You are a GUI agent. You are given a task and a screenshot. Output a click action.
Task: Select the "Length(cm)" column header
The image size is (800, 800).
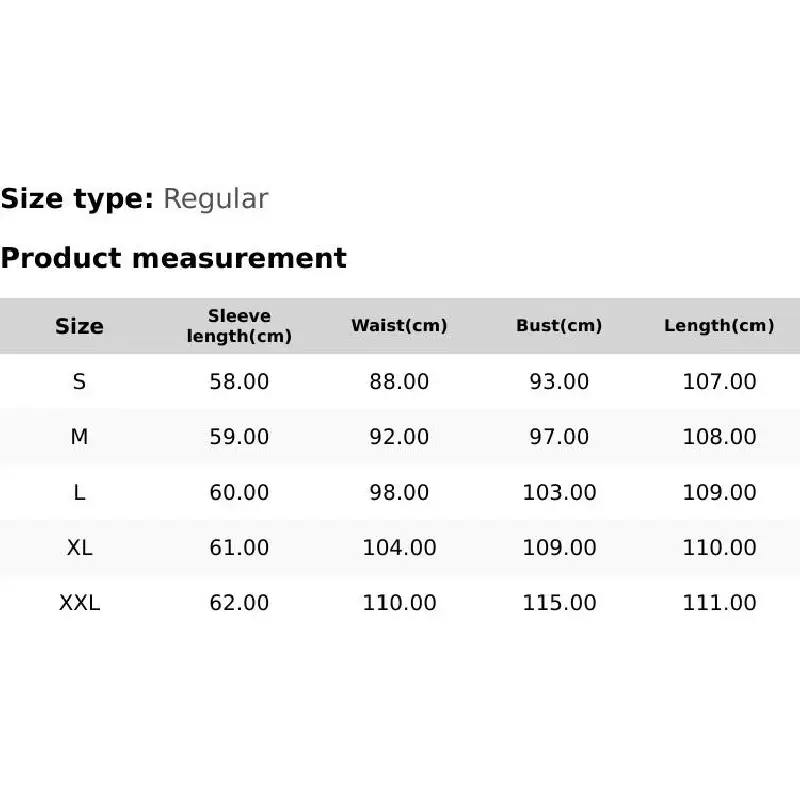(x=719, y=326)
